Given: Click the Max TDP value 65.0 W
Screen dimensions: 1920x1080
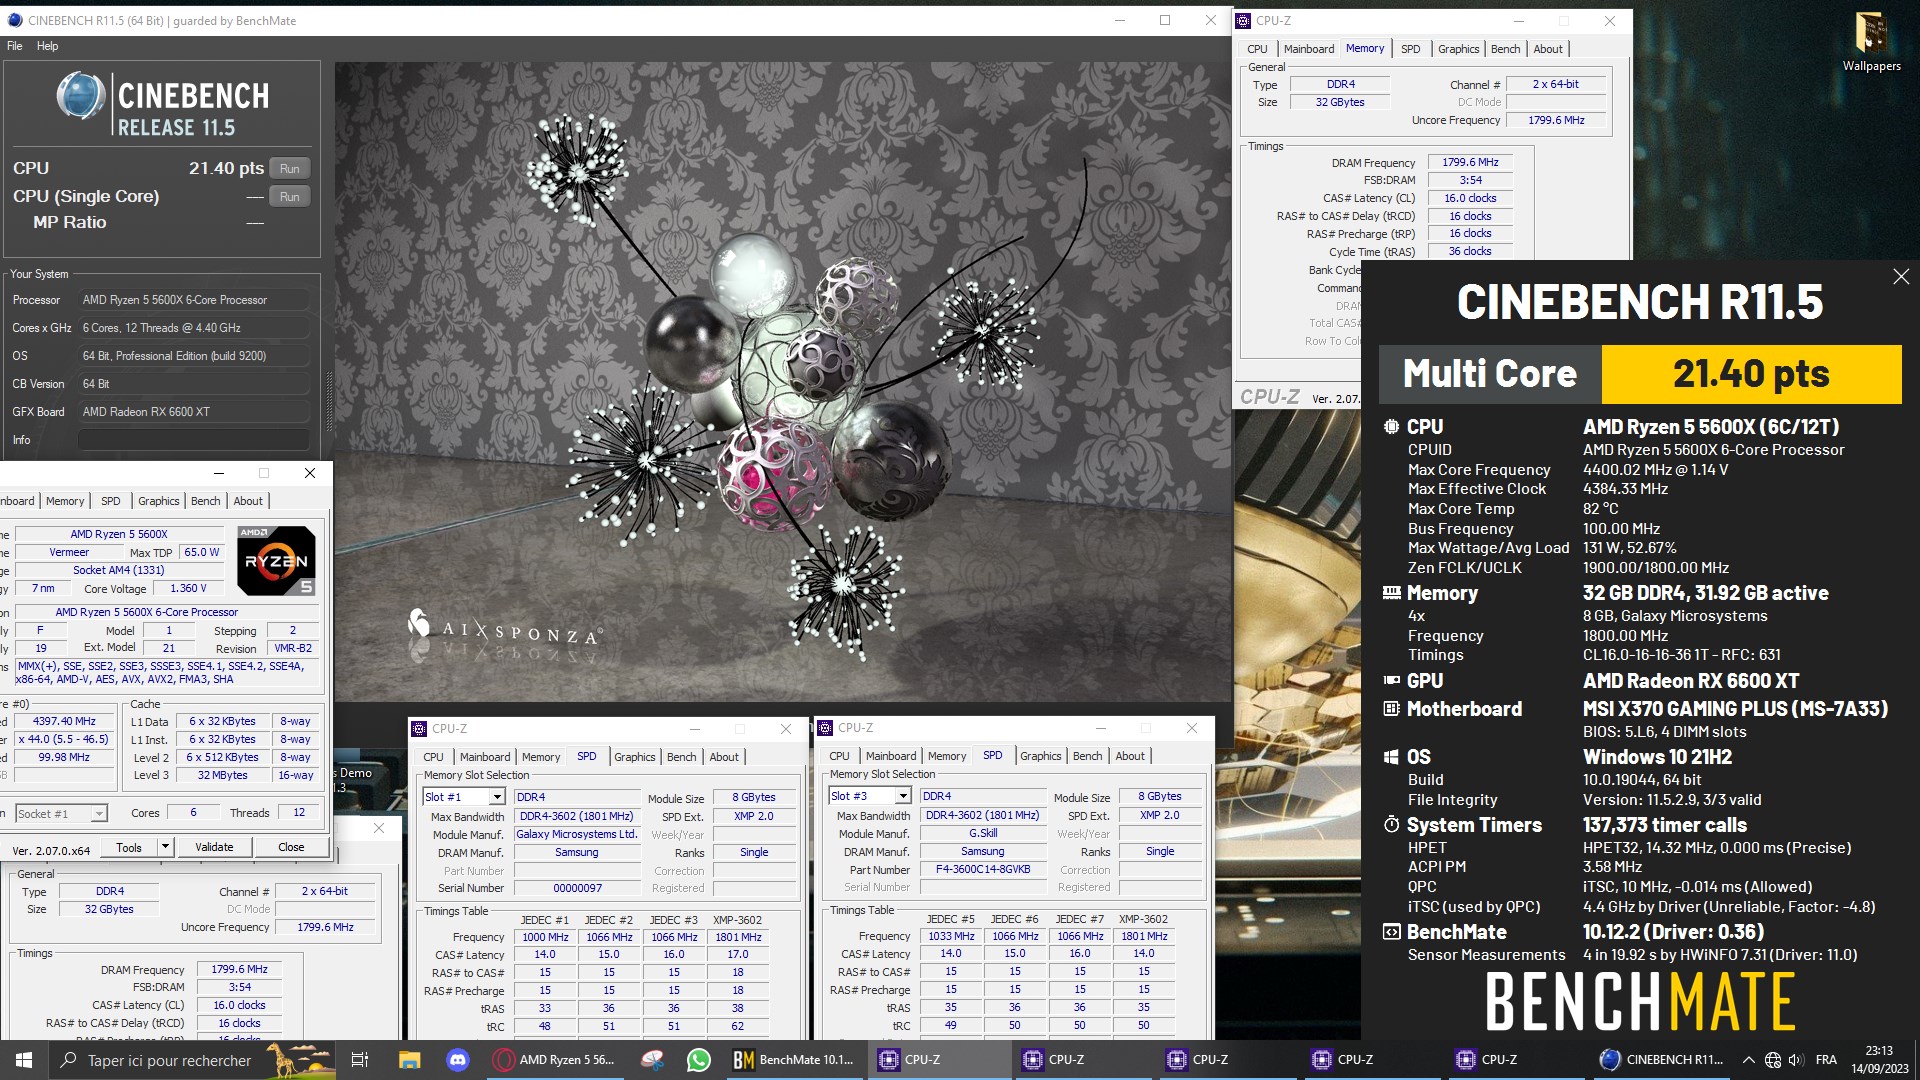Looking at the screenshot, I should pos(202,552).
